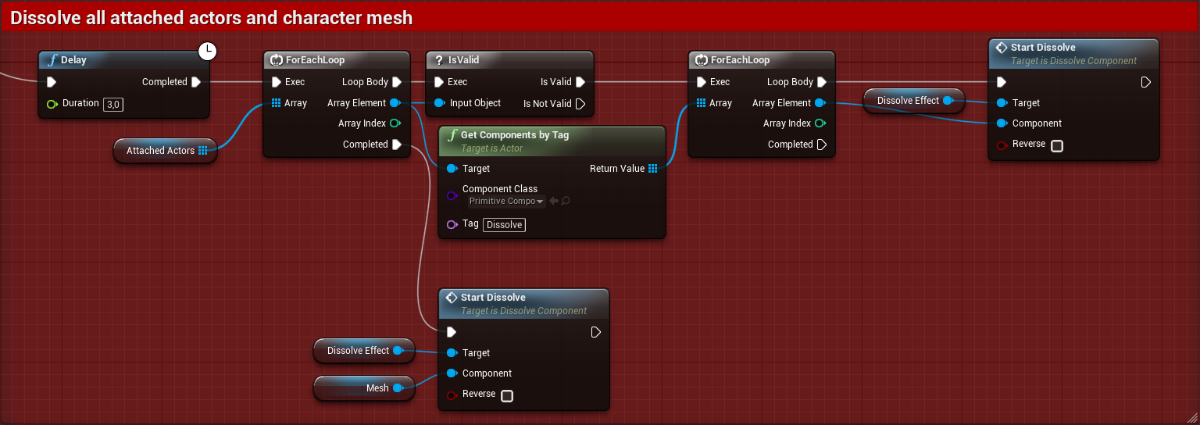Toggle Reverse checkbox on the bottom Start Dissolve node
The image size is (1200, 425).
[507, 395]
